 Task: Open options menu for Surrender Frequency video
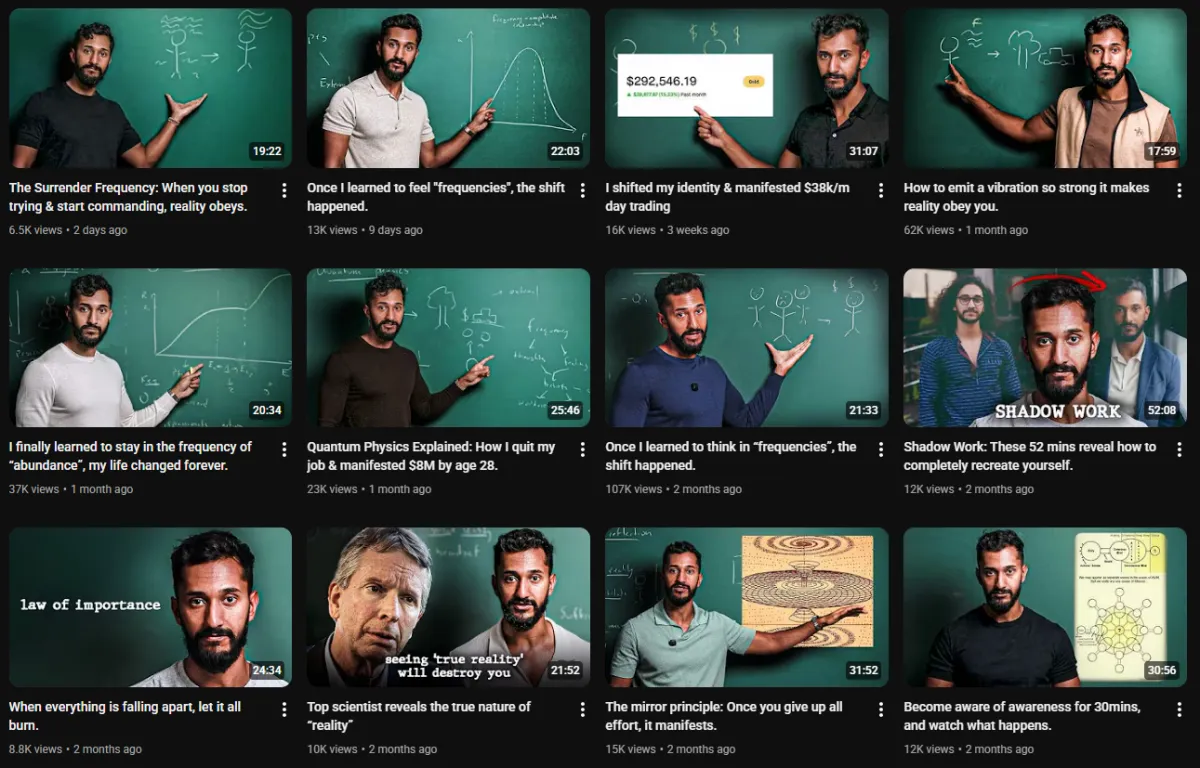[x=284, y=190]
